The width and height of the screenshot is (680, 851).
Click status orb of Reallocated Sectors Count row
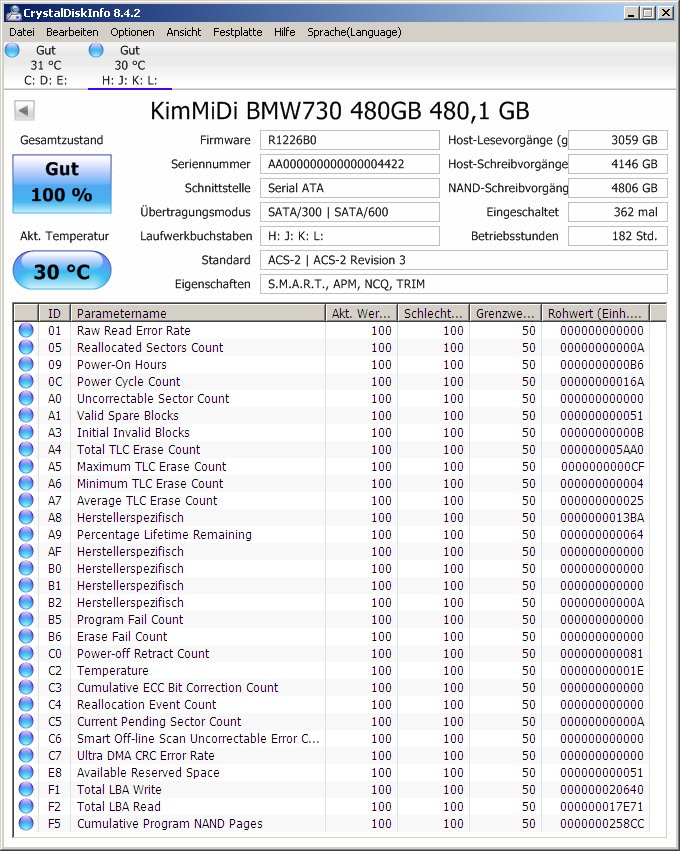click(x=26, y=347)
